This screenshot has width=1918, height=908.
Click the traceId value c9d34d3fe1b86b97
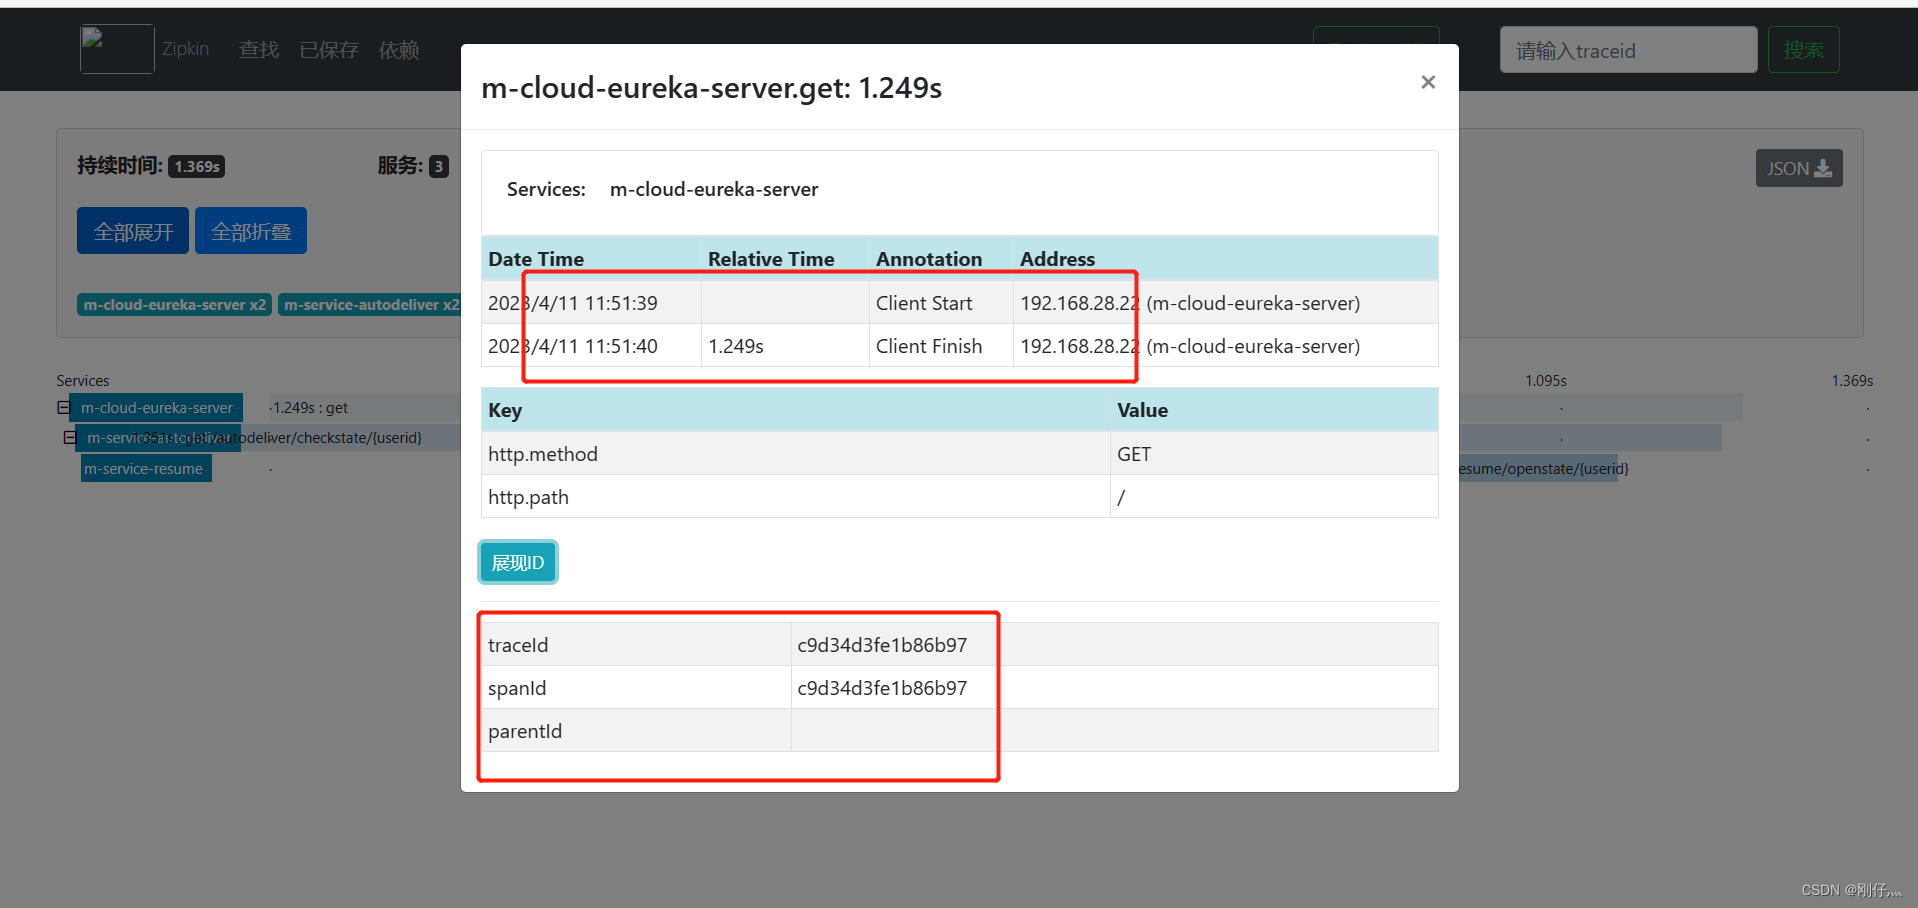point(882,645)
